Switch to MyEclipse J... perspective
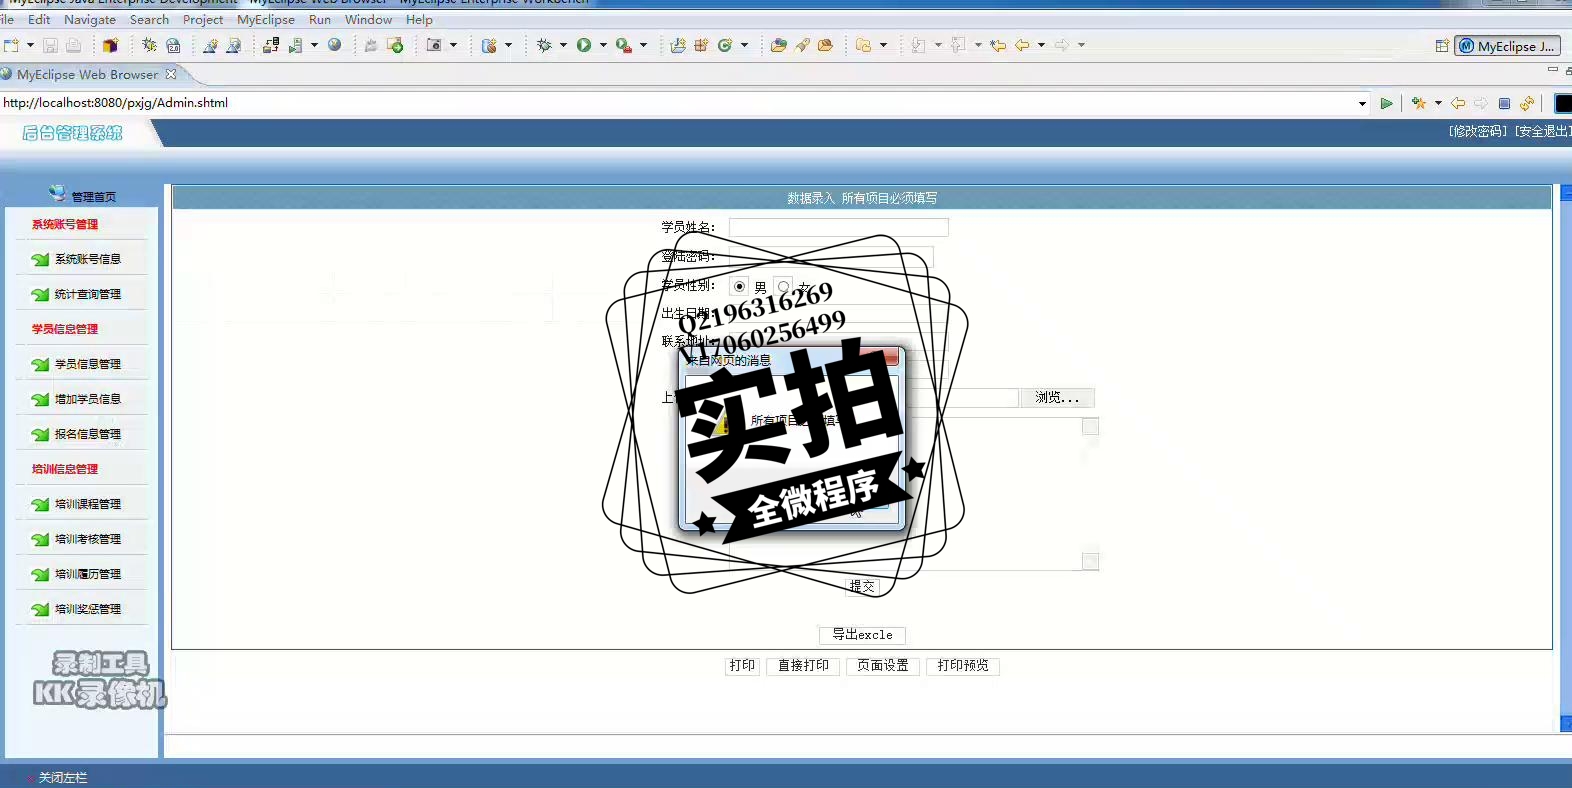Screen dimensions: 1572x788 pyautogui.click(x=1507, y=46)
